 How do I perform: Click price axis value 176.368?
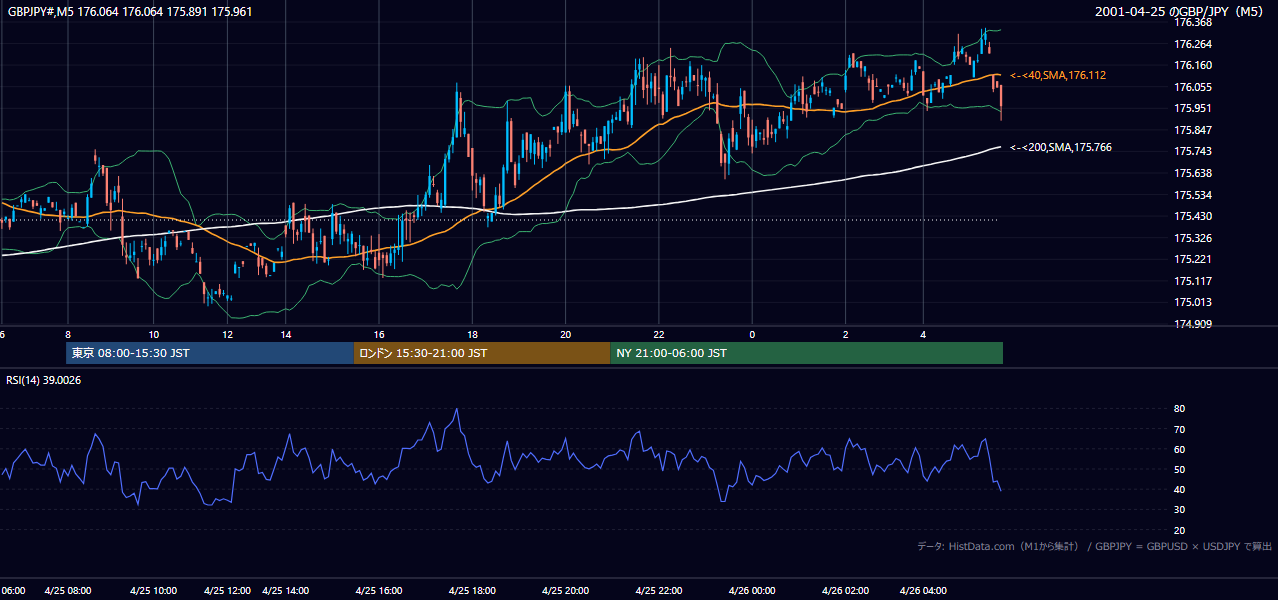click(x=1193, y=22)
